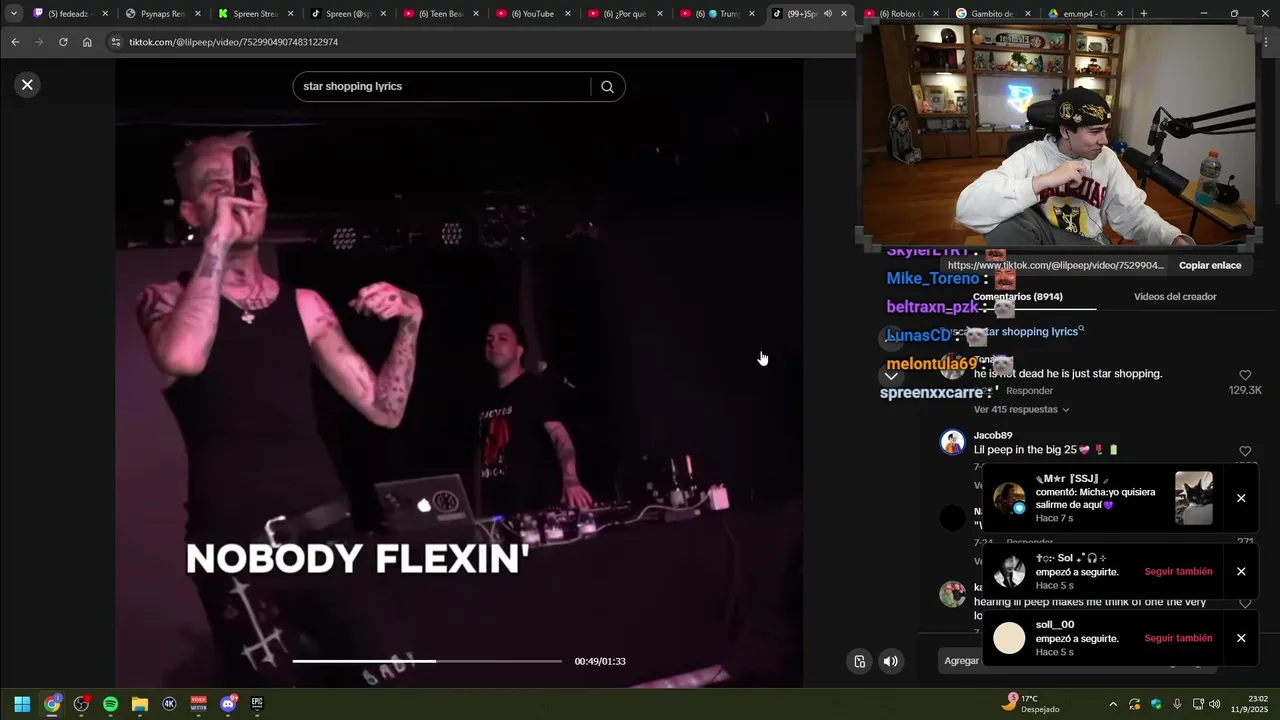The height and width of the screenshot is (720, 1280).
Task: Reload the page with refresh icon
Action: point(63,42)
